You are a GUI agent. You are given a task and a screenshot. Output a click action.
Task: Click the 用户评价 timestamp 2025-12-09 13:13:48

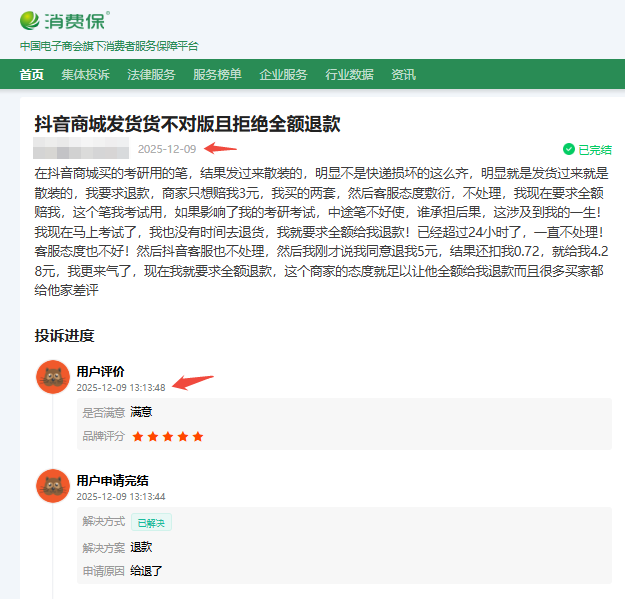point(121,387)
